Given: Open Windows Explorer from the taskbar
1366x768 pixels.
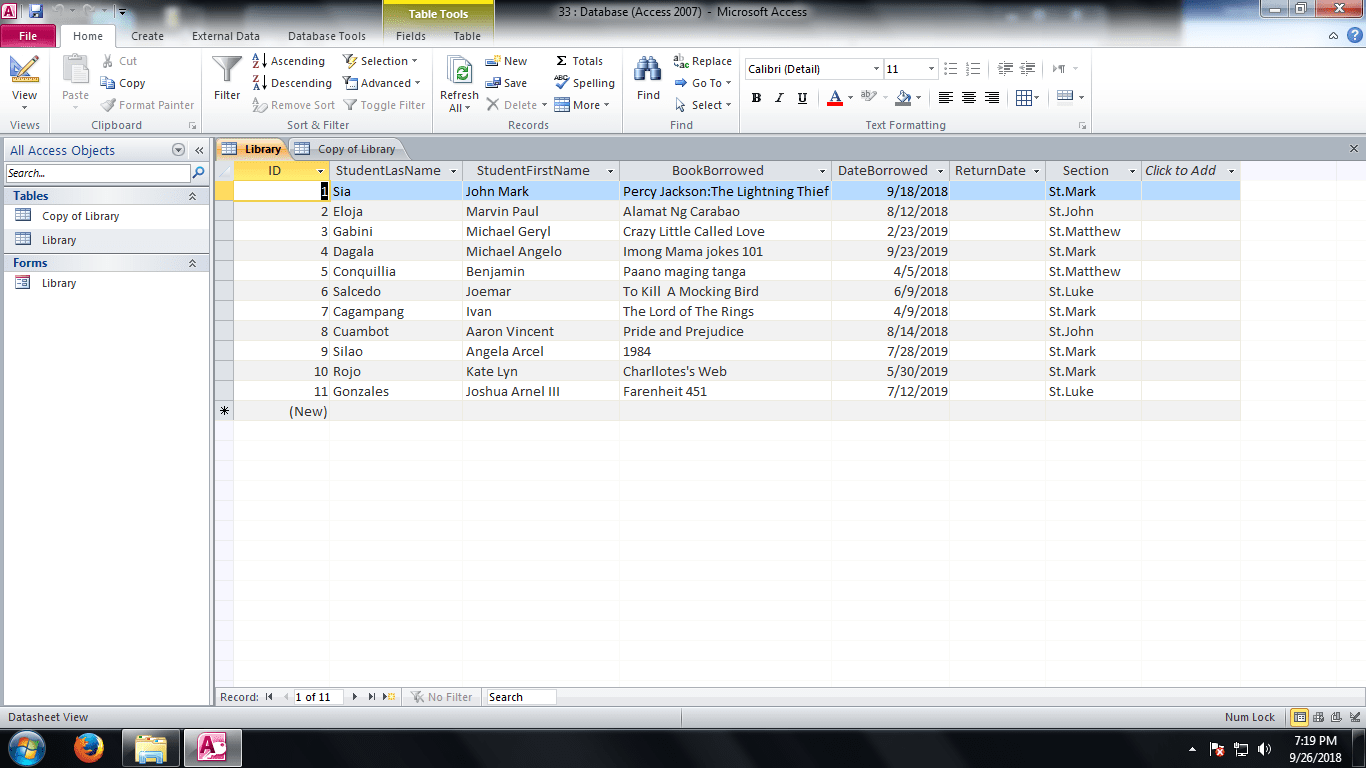Looking at the screenshot, I should [x=151, y=748].
